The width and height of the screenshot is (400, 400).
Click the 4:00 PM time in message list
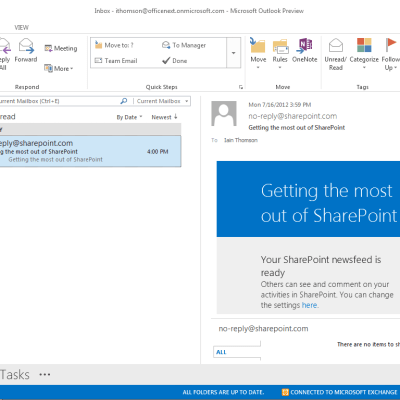[157, 152]
